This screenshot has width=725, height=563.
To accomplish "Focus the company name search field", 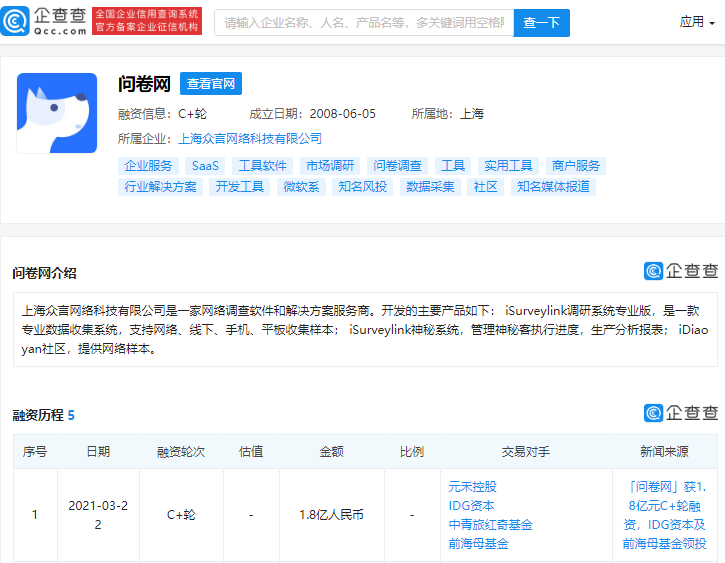I will coord(364,23).
